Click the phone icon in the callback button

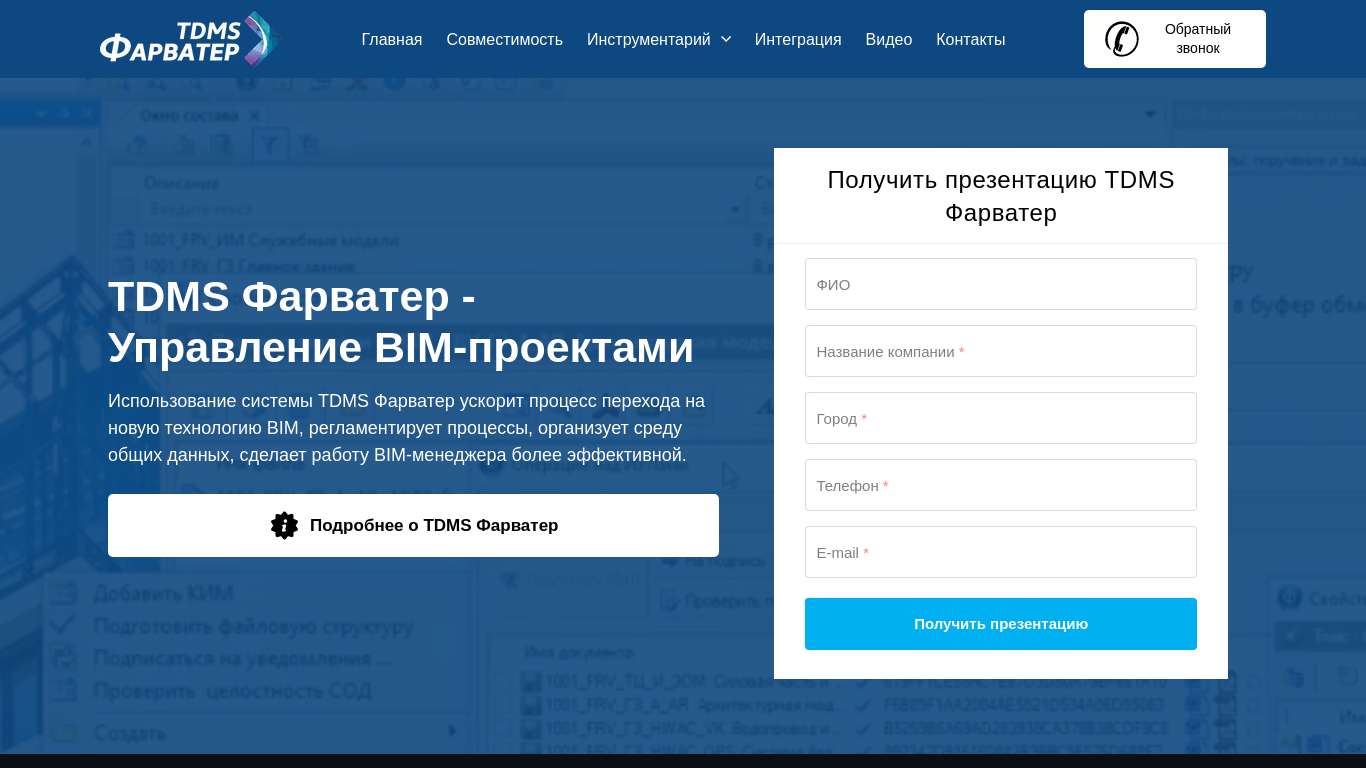[1122, 39]
